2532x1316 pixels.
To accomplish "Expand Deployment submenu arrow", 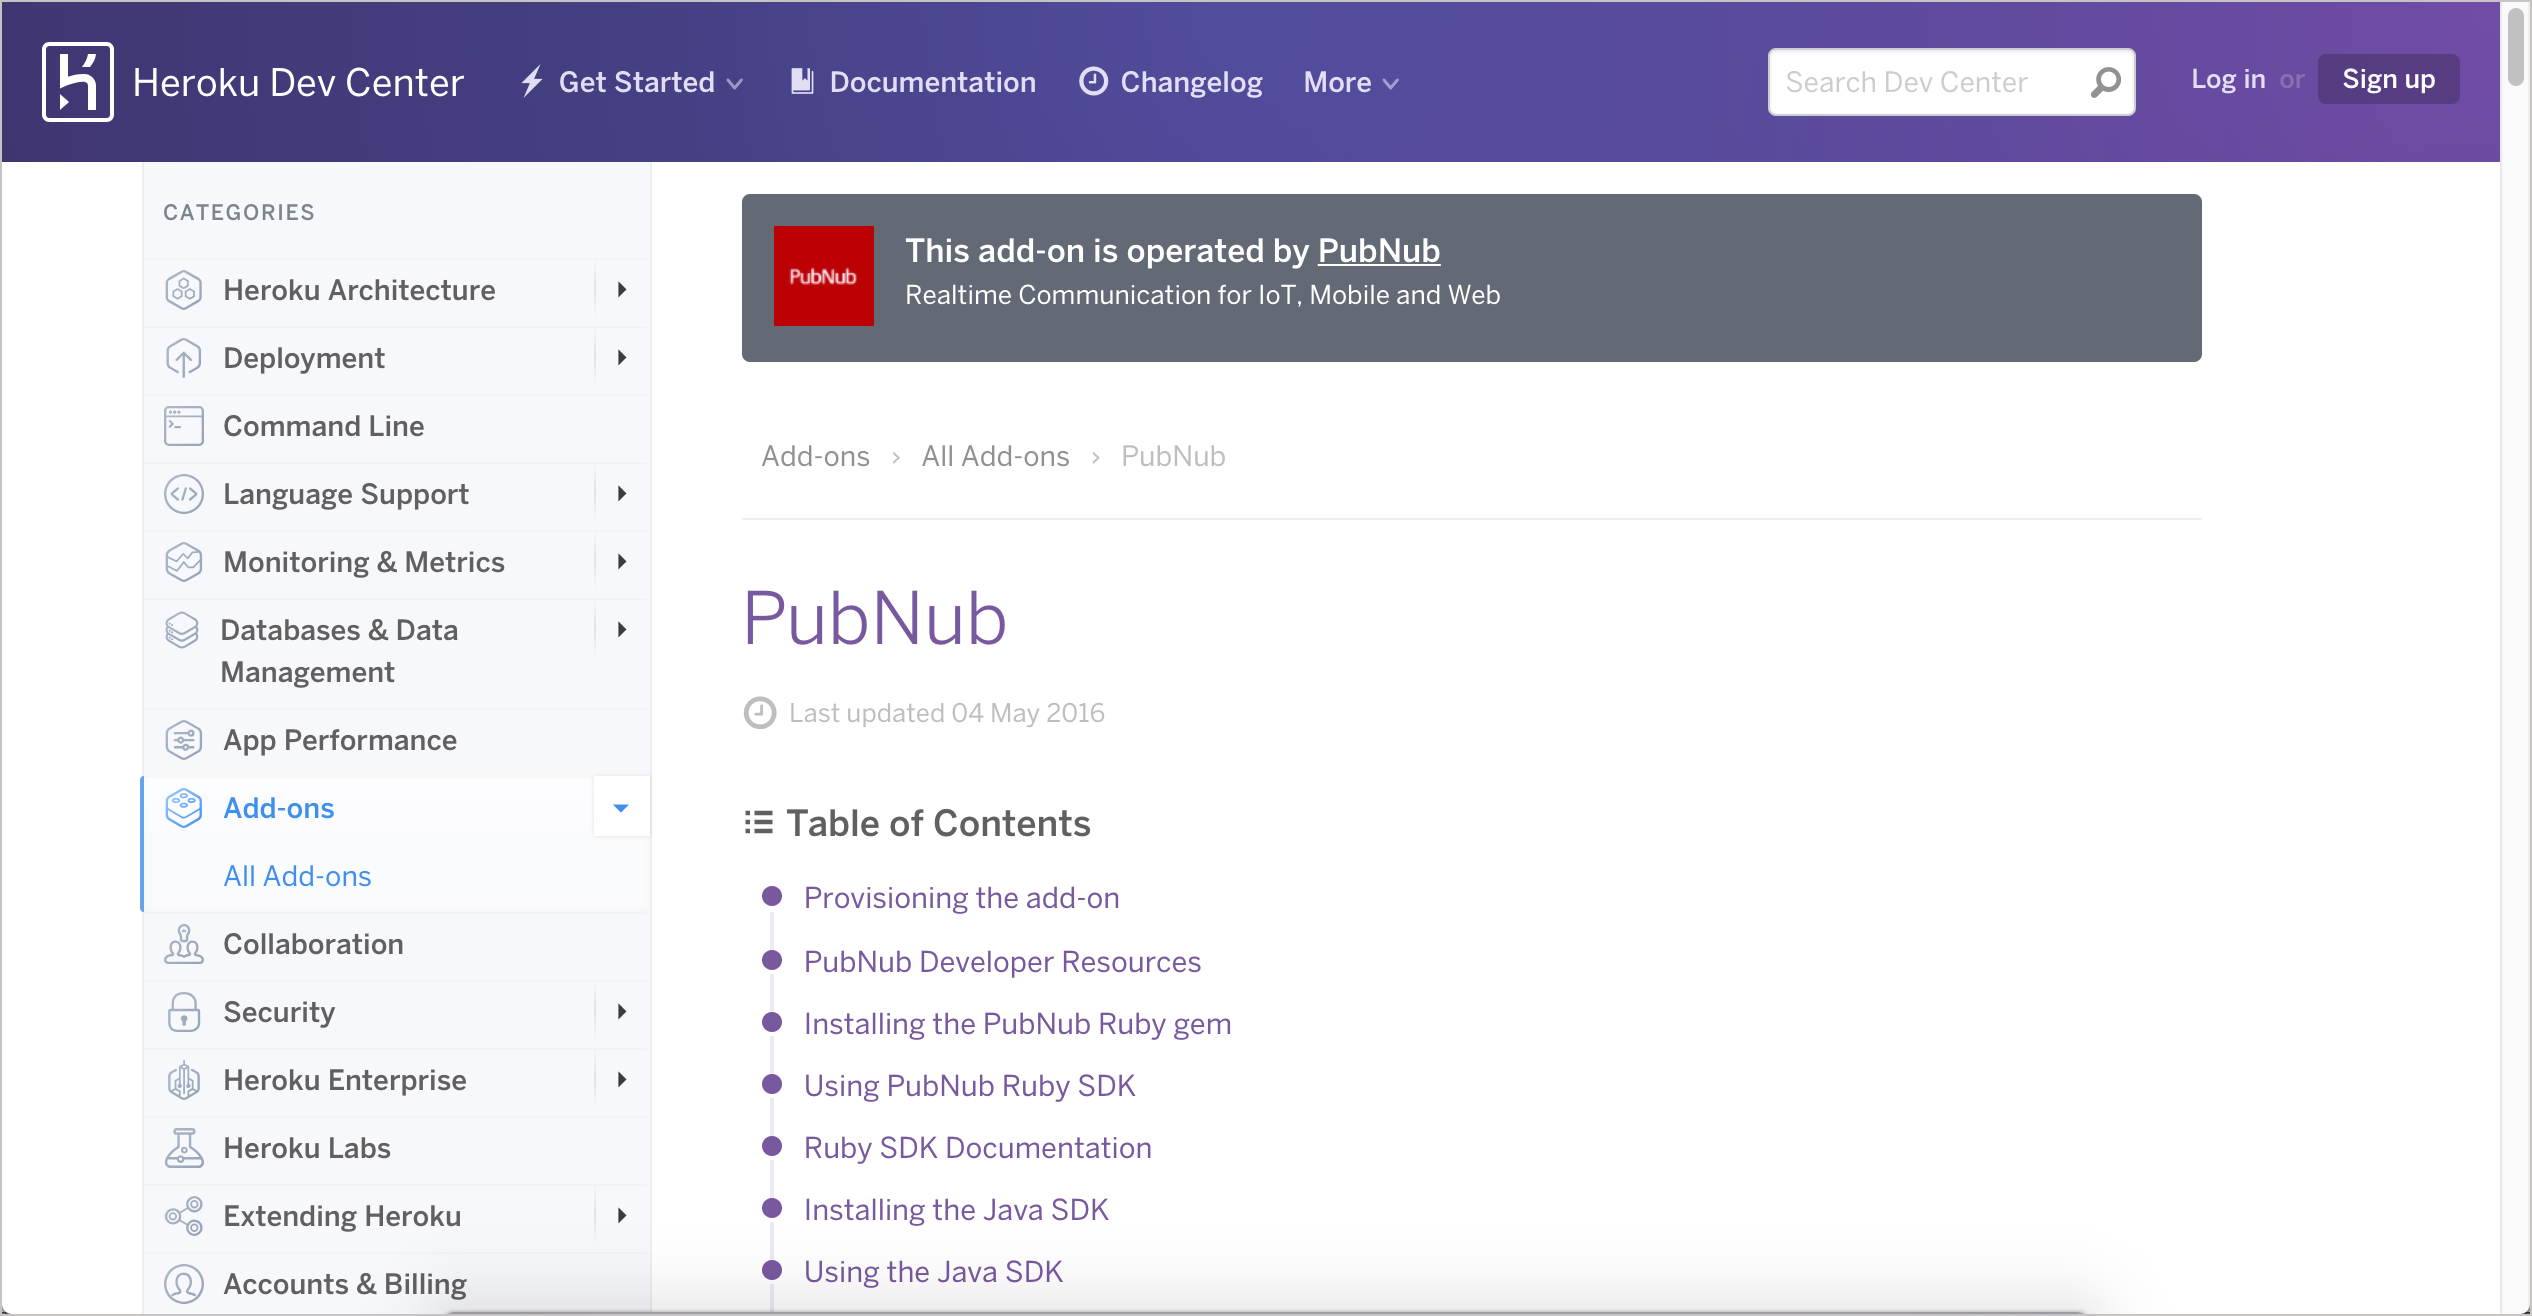I will 622,358.
